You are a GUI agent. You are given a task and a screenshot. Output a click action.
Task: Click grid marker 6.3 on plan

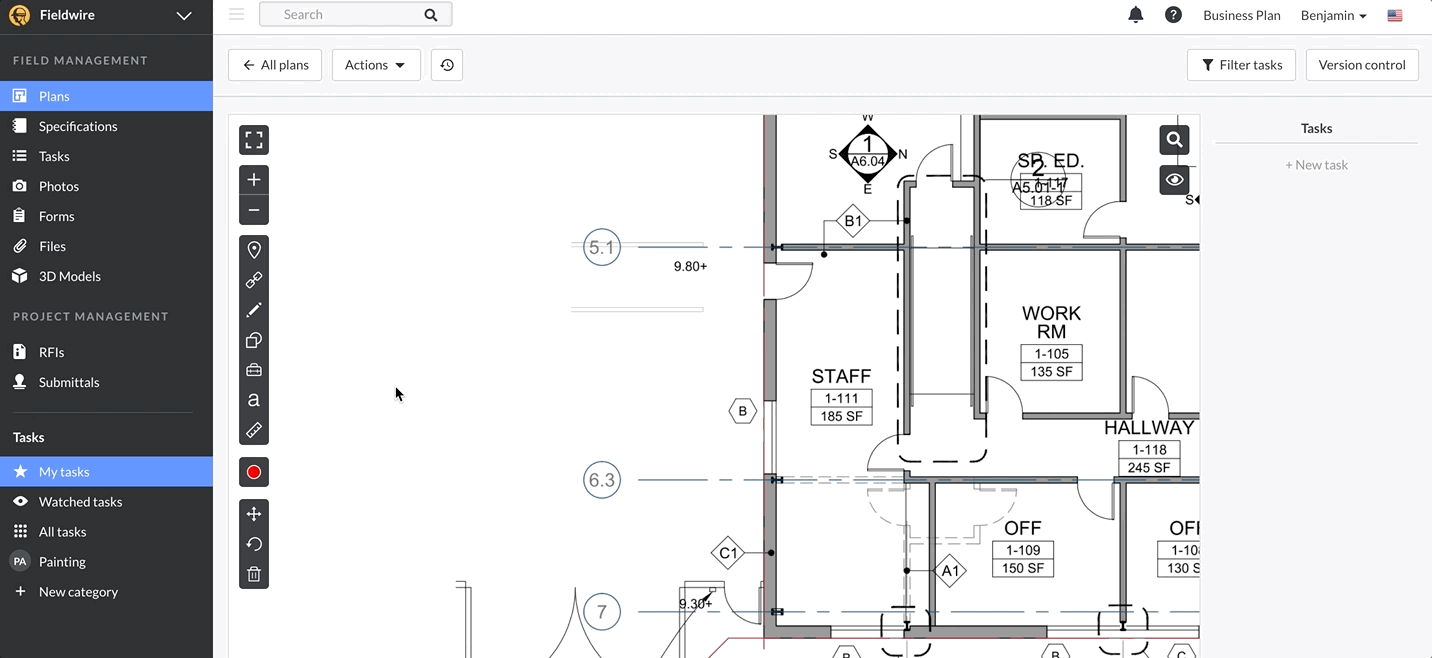(x=602, y=480)
